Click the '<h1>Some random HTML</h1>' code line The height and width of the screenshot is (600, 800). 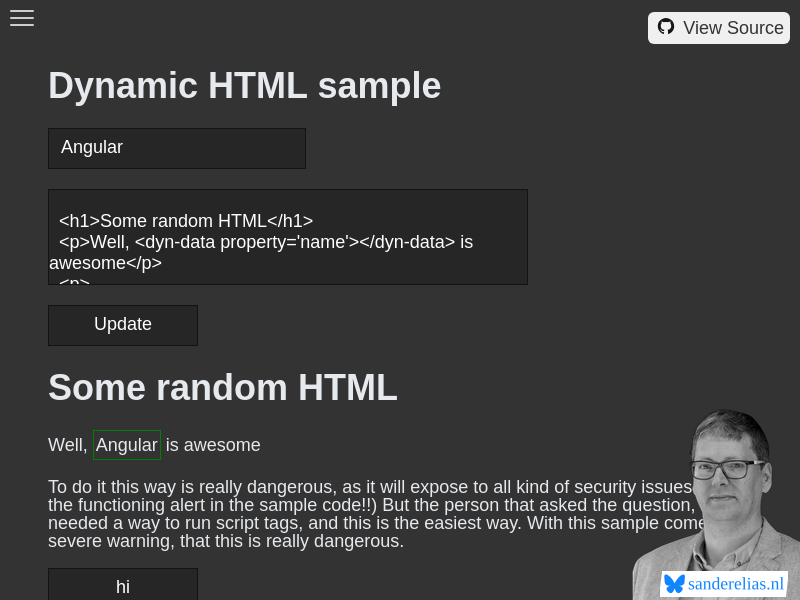coord(186,220)
